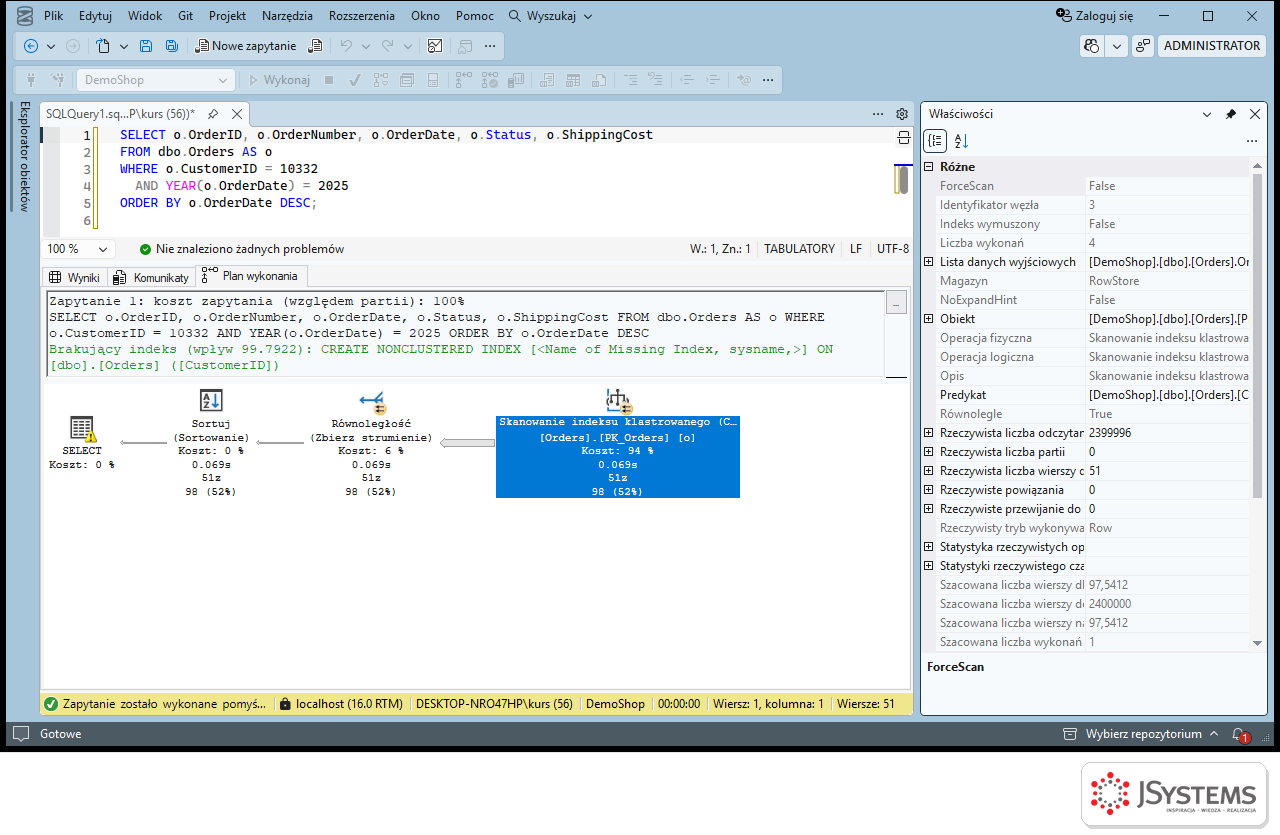
Task: Click the parse query checkmark icon
Action: [x=355, y=80]
